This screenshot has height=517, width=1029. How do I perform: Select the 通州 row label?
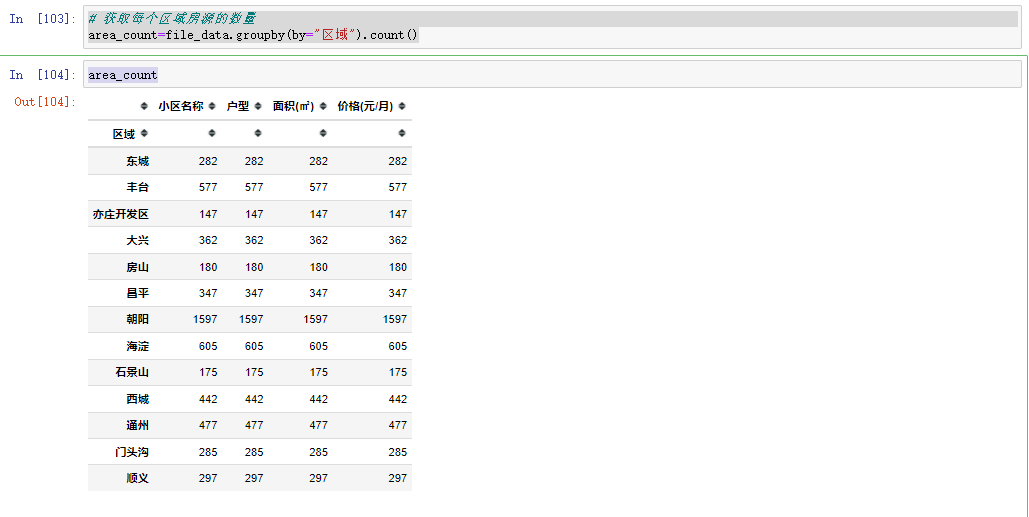click(x=138, y=425)
